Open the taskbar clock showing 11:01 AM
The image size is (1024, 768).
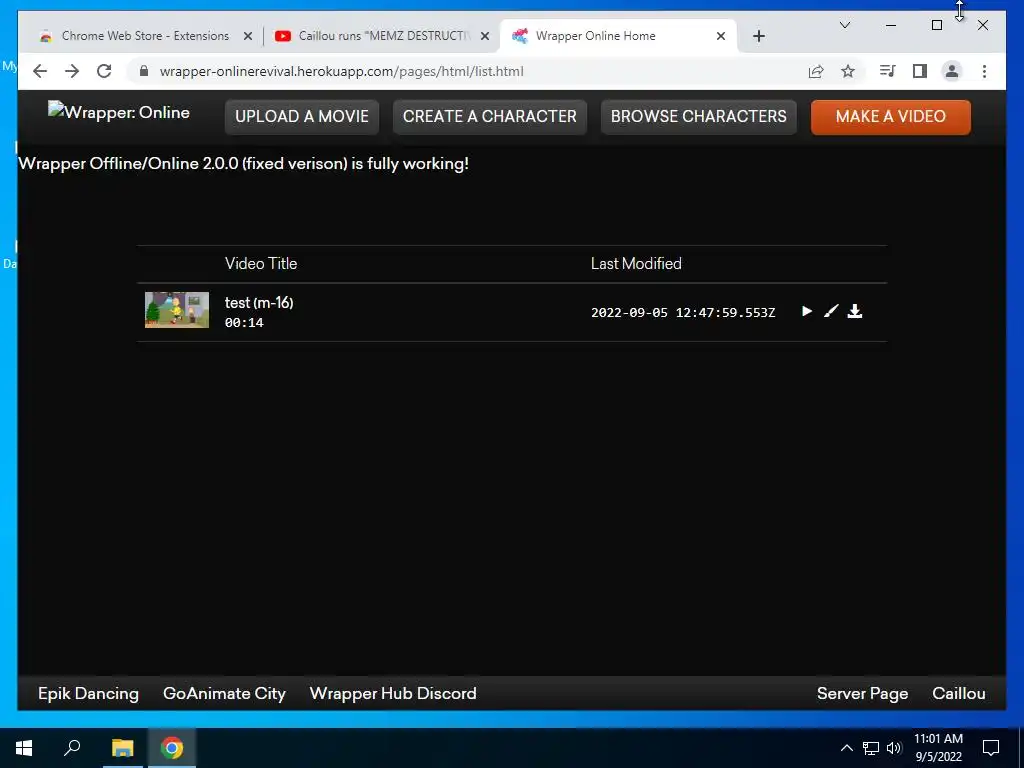(938, 748)
